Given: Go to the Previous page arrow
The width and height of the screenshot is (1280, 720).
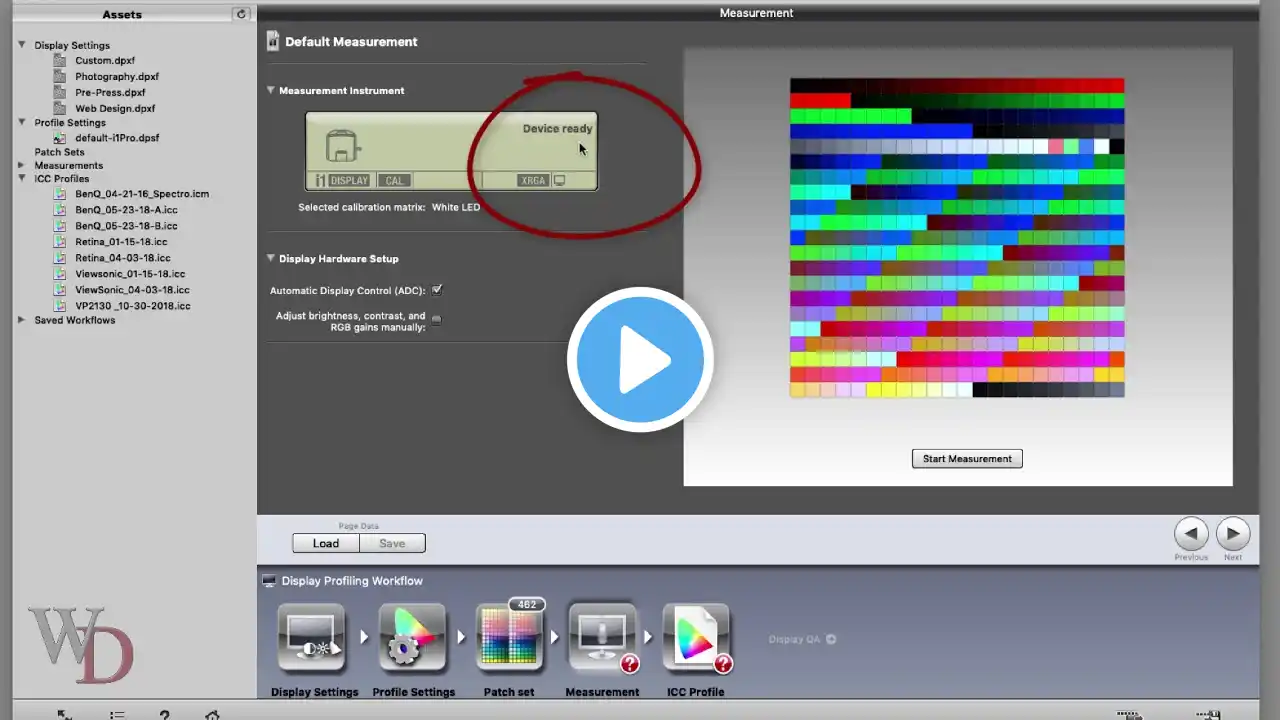Looking at the screenshot, I should pos(1191,533).
